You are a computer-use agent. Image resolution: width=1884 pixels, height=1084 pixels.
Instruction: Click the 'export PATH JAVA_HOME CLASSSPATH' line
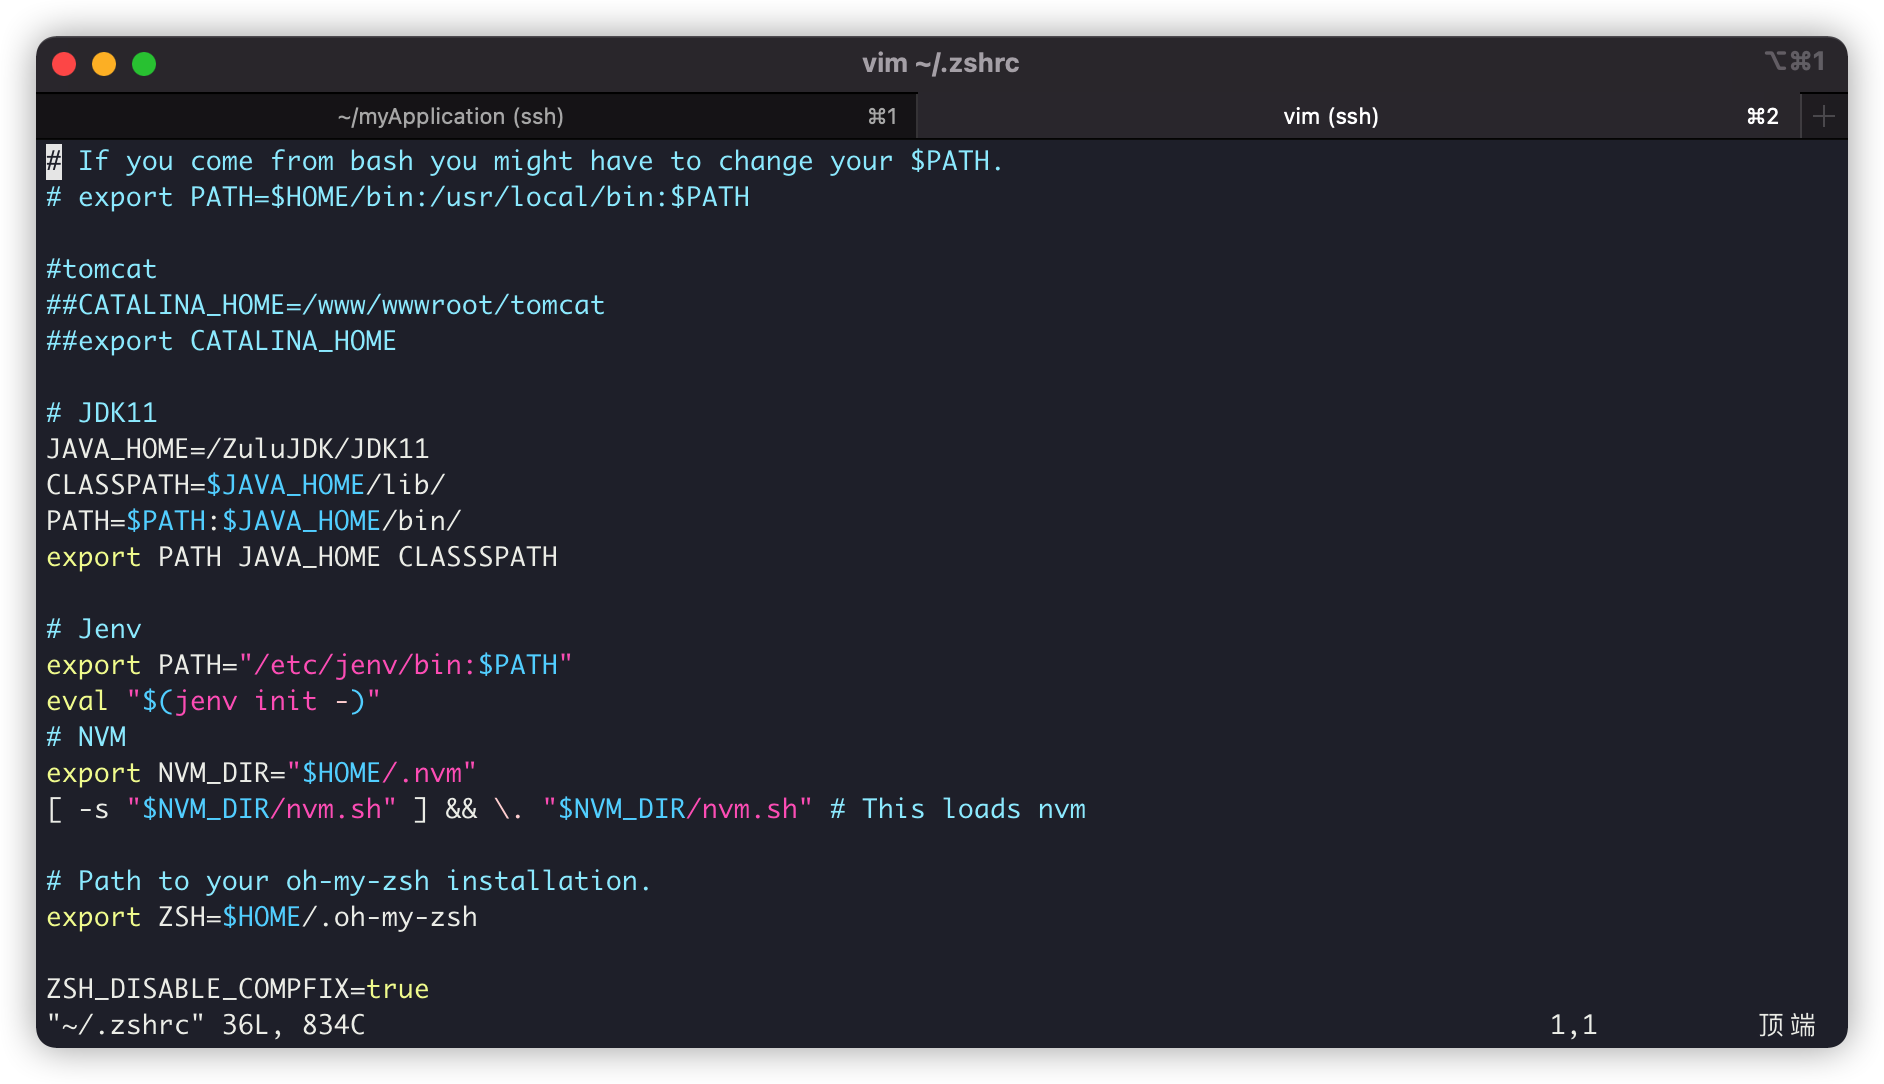(x=302, y=557)
